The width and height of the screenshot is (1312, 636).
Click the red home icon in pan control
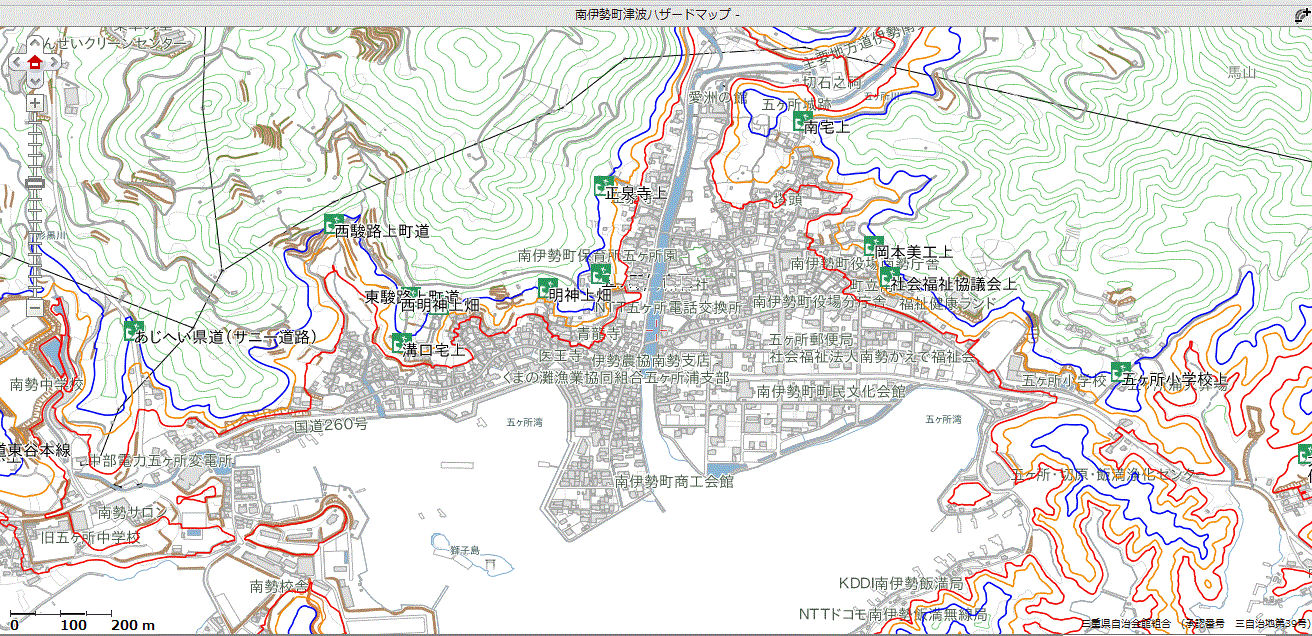pos(35,61)
